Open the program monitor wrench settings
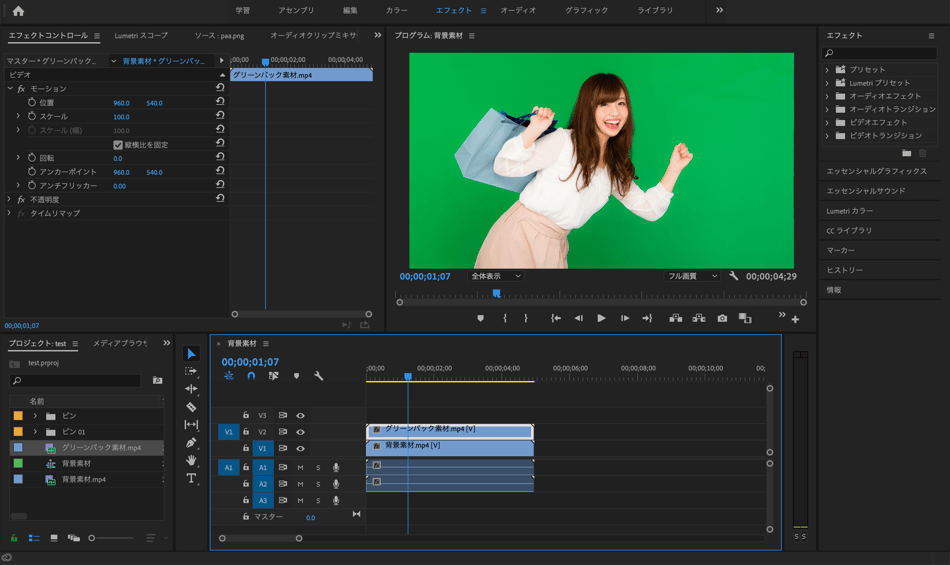 tap(733, 276)
